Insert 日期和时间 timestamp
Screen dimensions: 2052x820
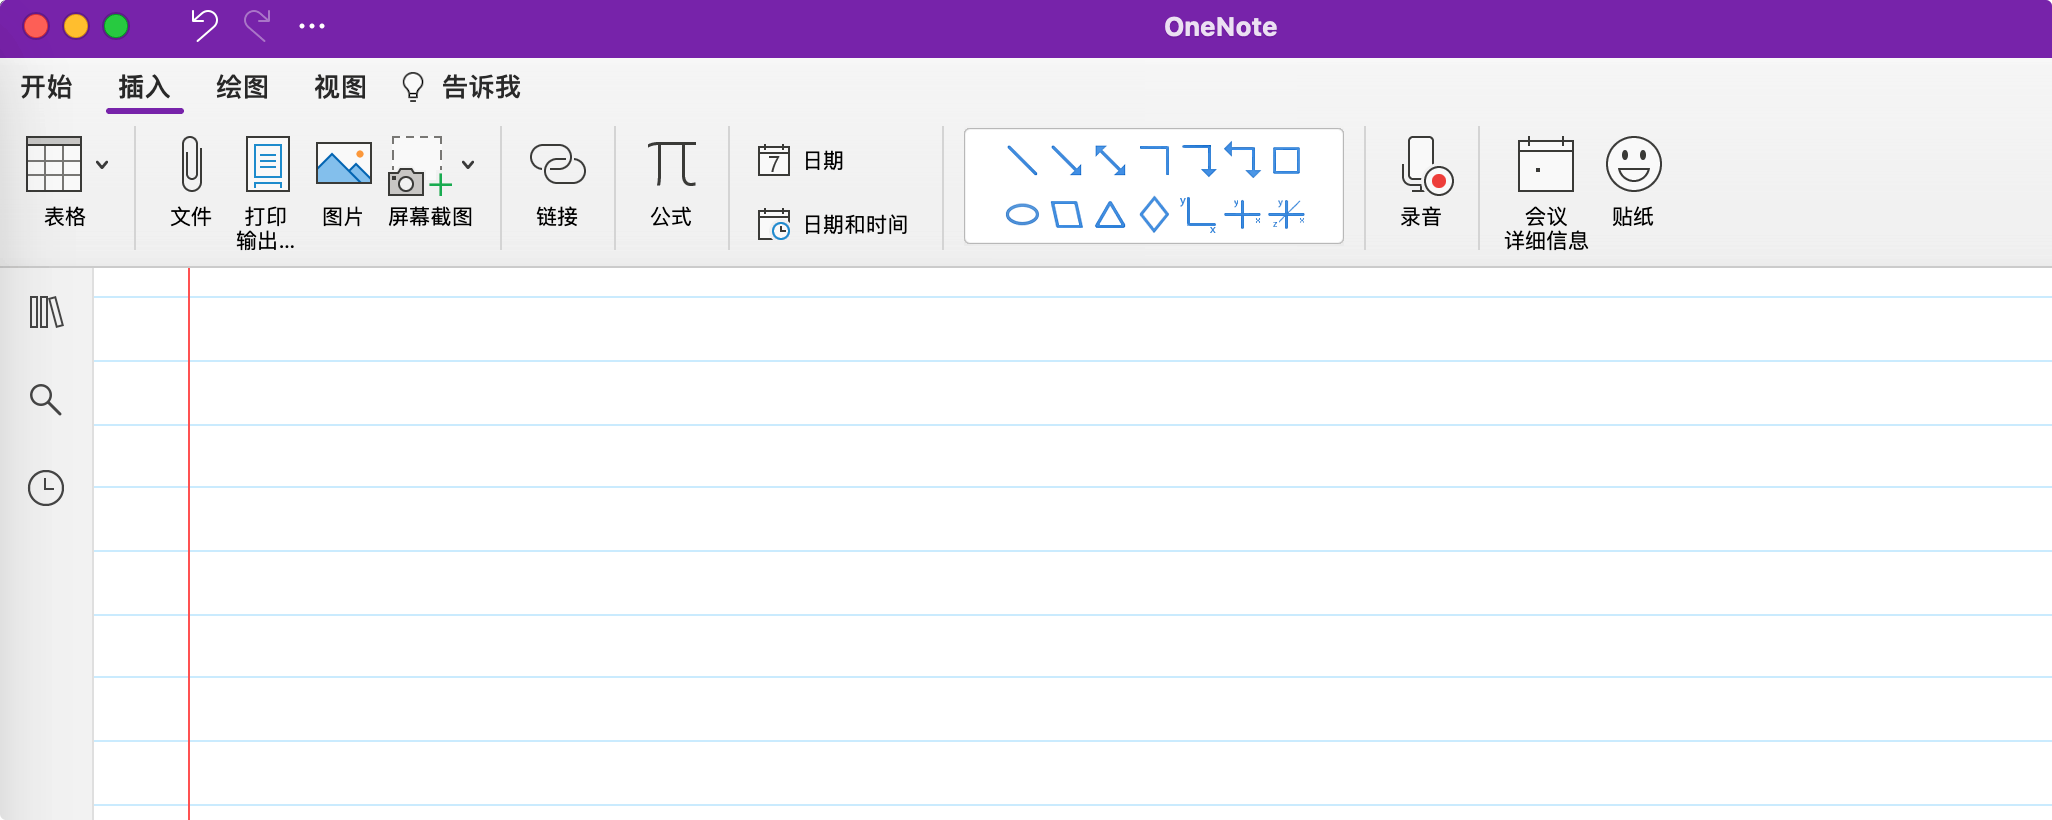pyautogui.click(x=833, y=224)
